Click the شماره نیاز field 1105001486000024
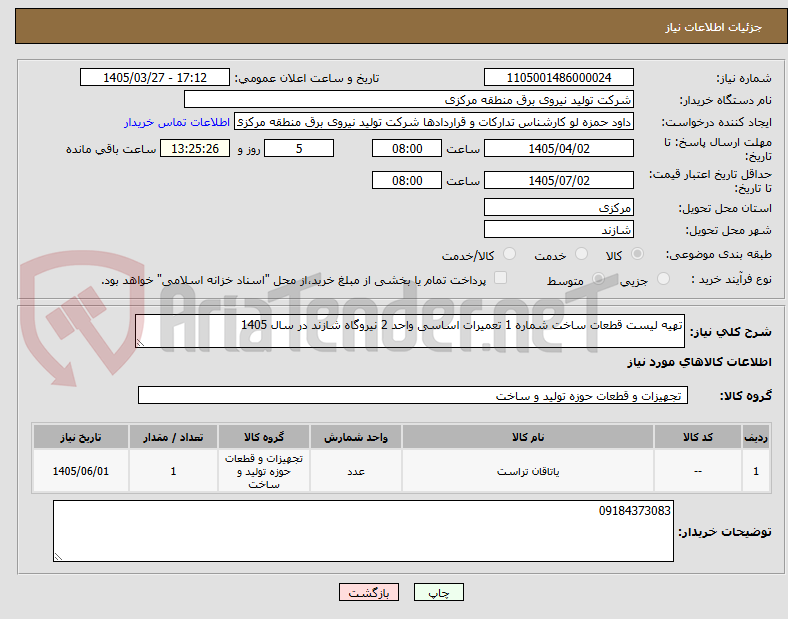Viewport: 788px width, 619px height. click(559, 77)
